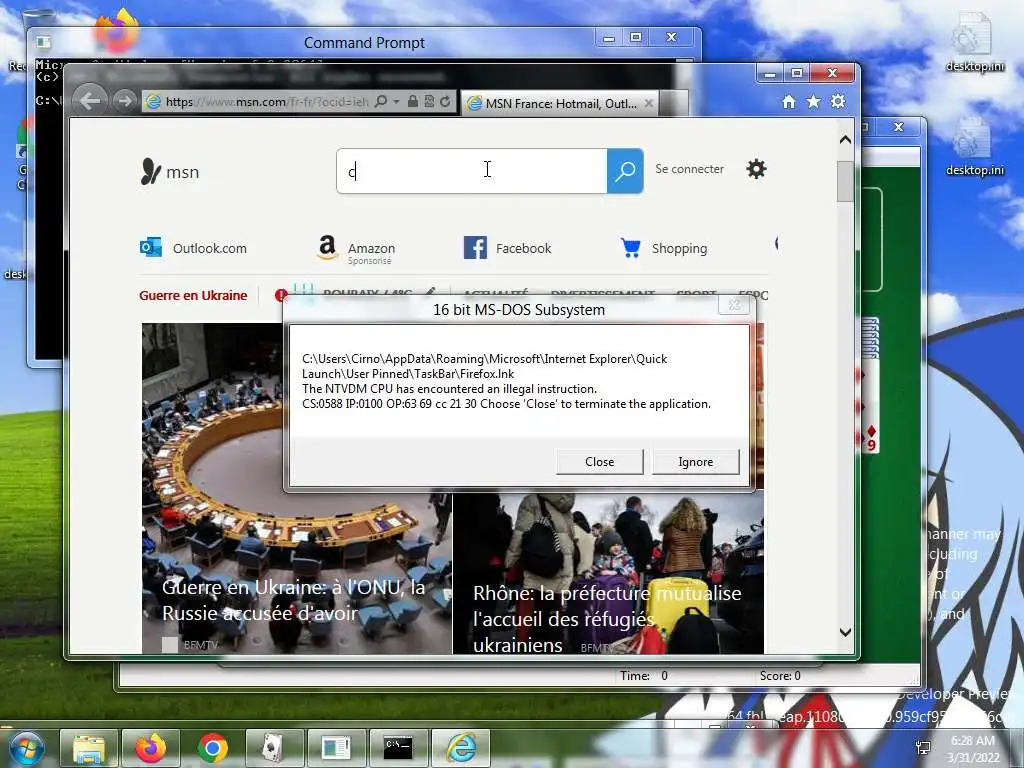Click the Score: 0 status in Solitaire window
Image resolution: width=1024 pixels, height=768 pixels.
[x=780, y=676]
